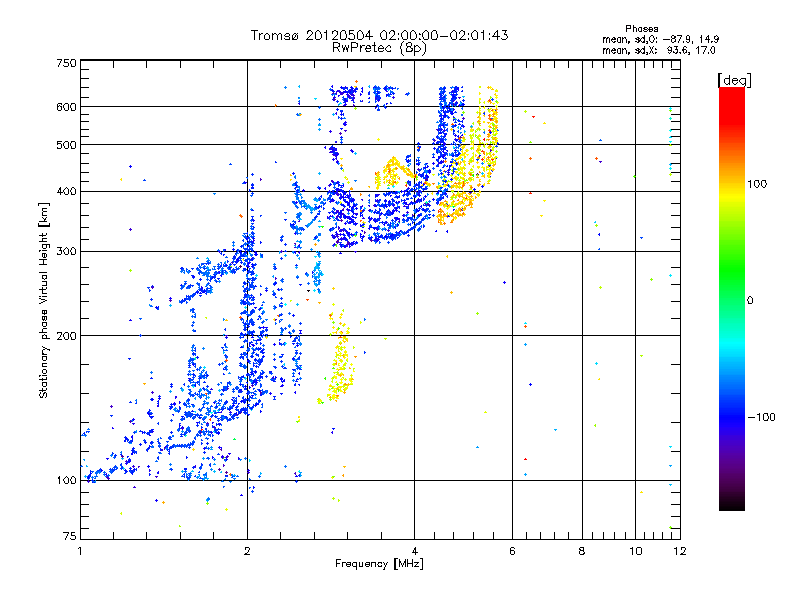Click the y-axis tick label '300'
Viewport: 800px width, 600px height.
66,252
